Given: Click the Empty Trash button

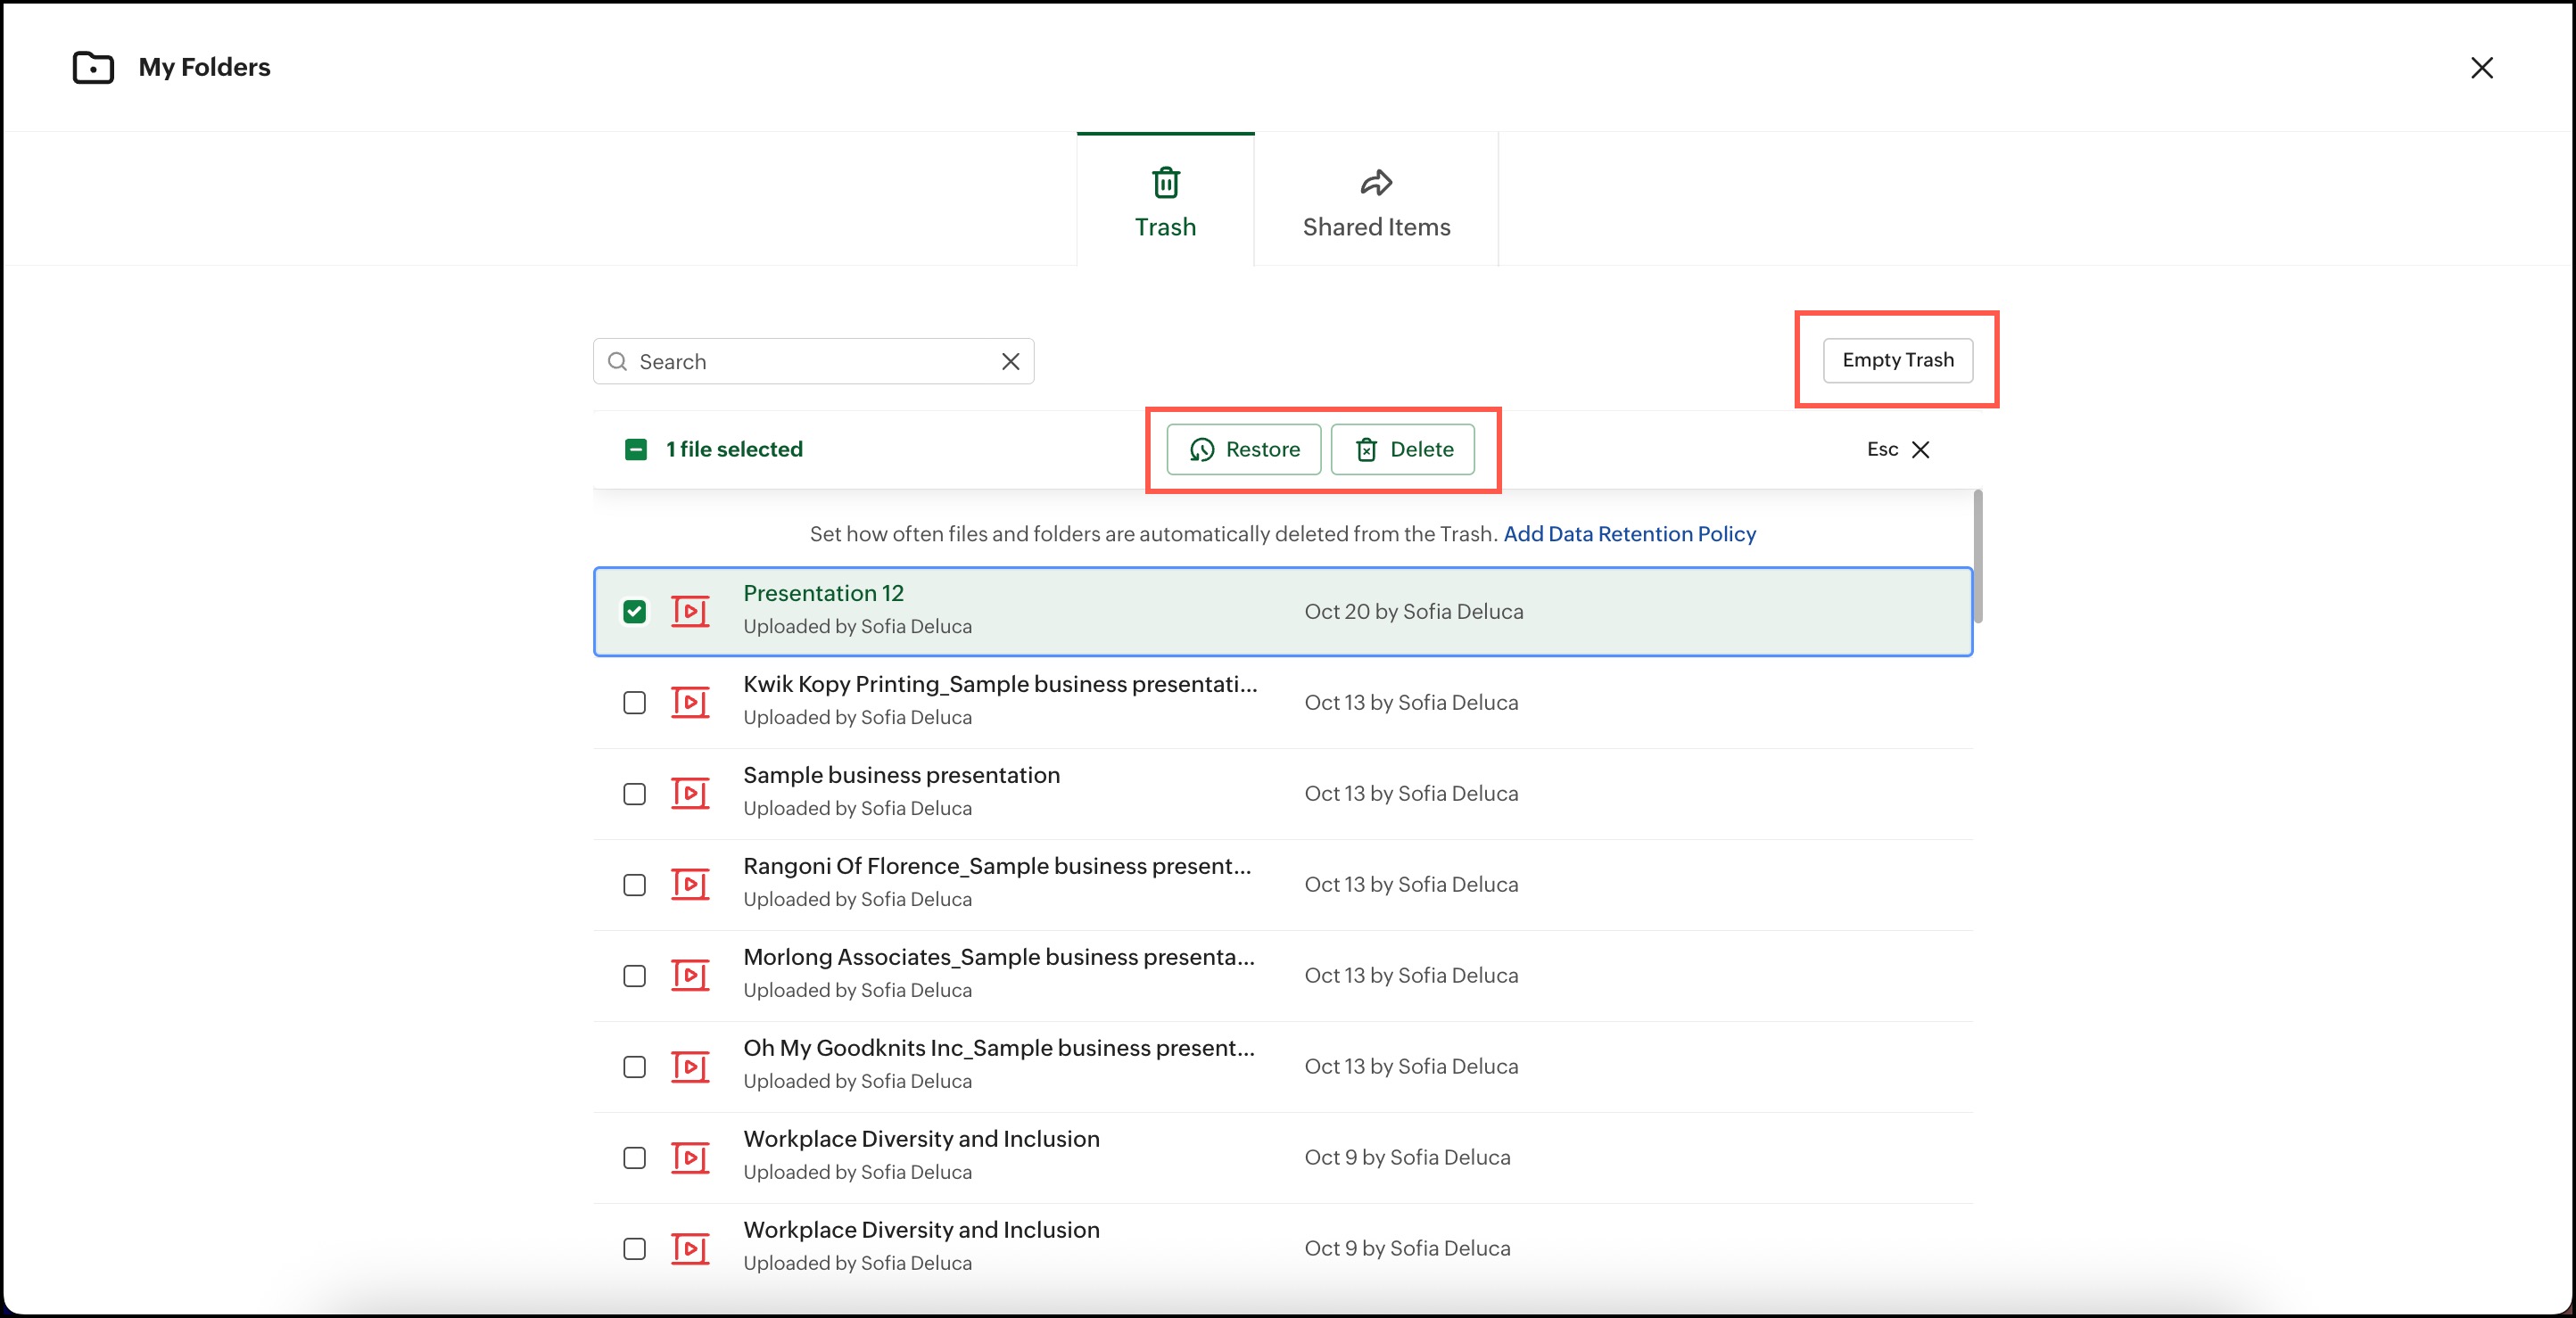Looking at the screenshot, I should 1897,360.
